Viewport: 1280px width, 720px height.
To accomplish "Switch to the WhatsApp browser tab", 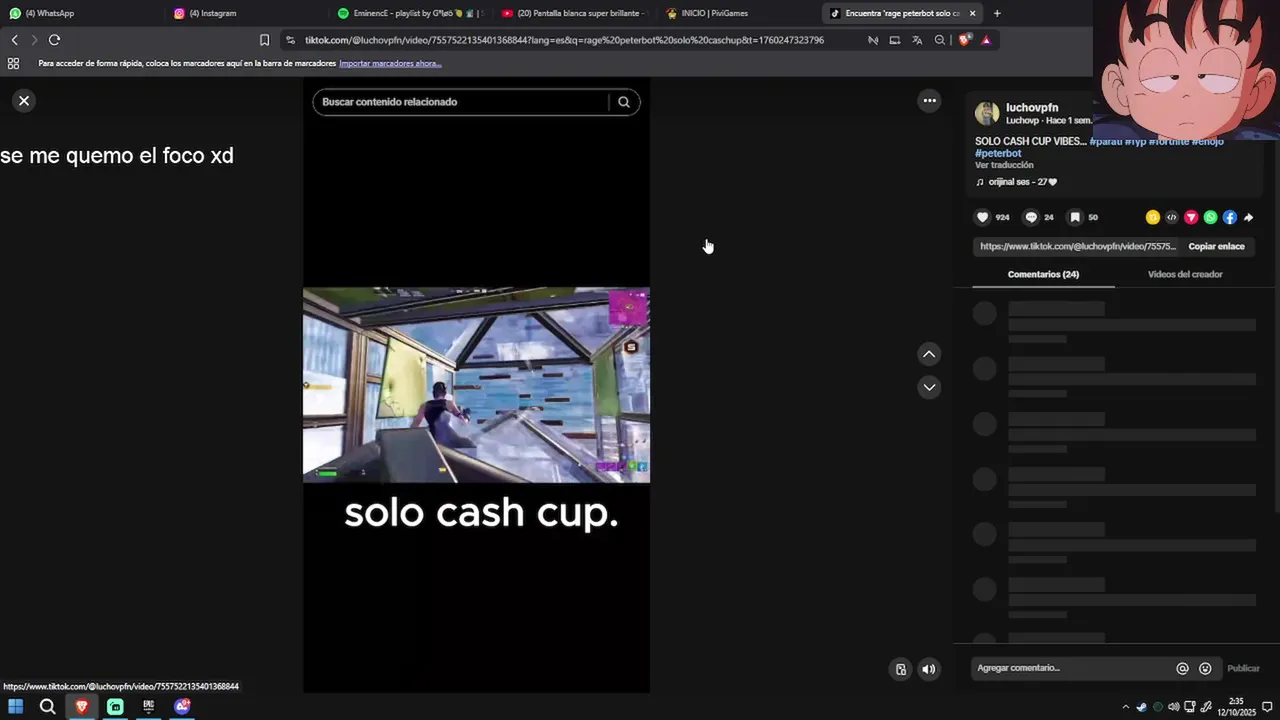I will [x=80, y=13].
